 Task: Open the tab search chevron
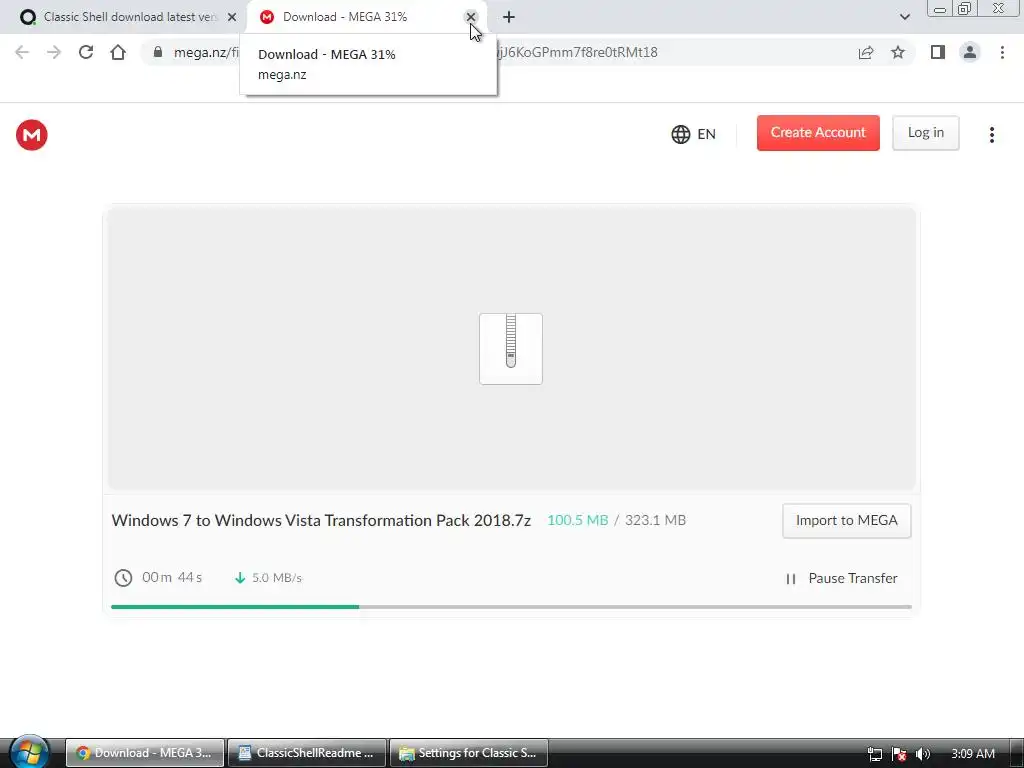pyautogui.click(x=904, y=17)
